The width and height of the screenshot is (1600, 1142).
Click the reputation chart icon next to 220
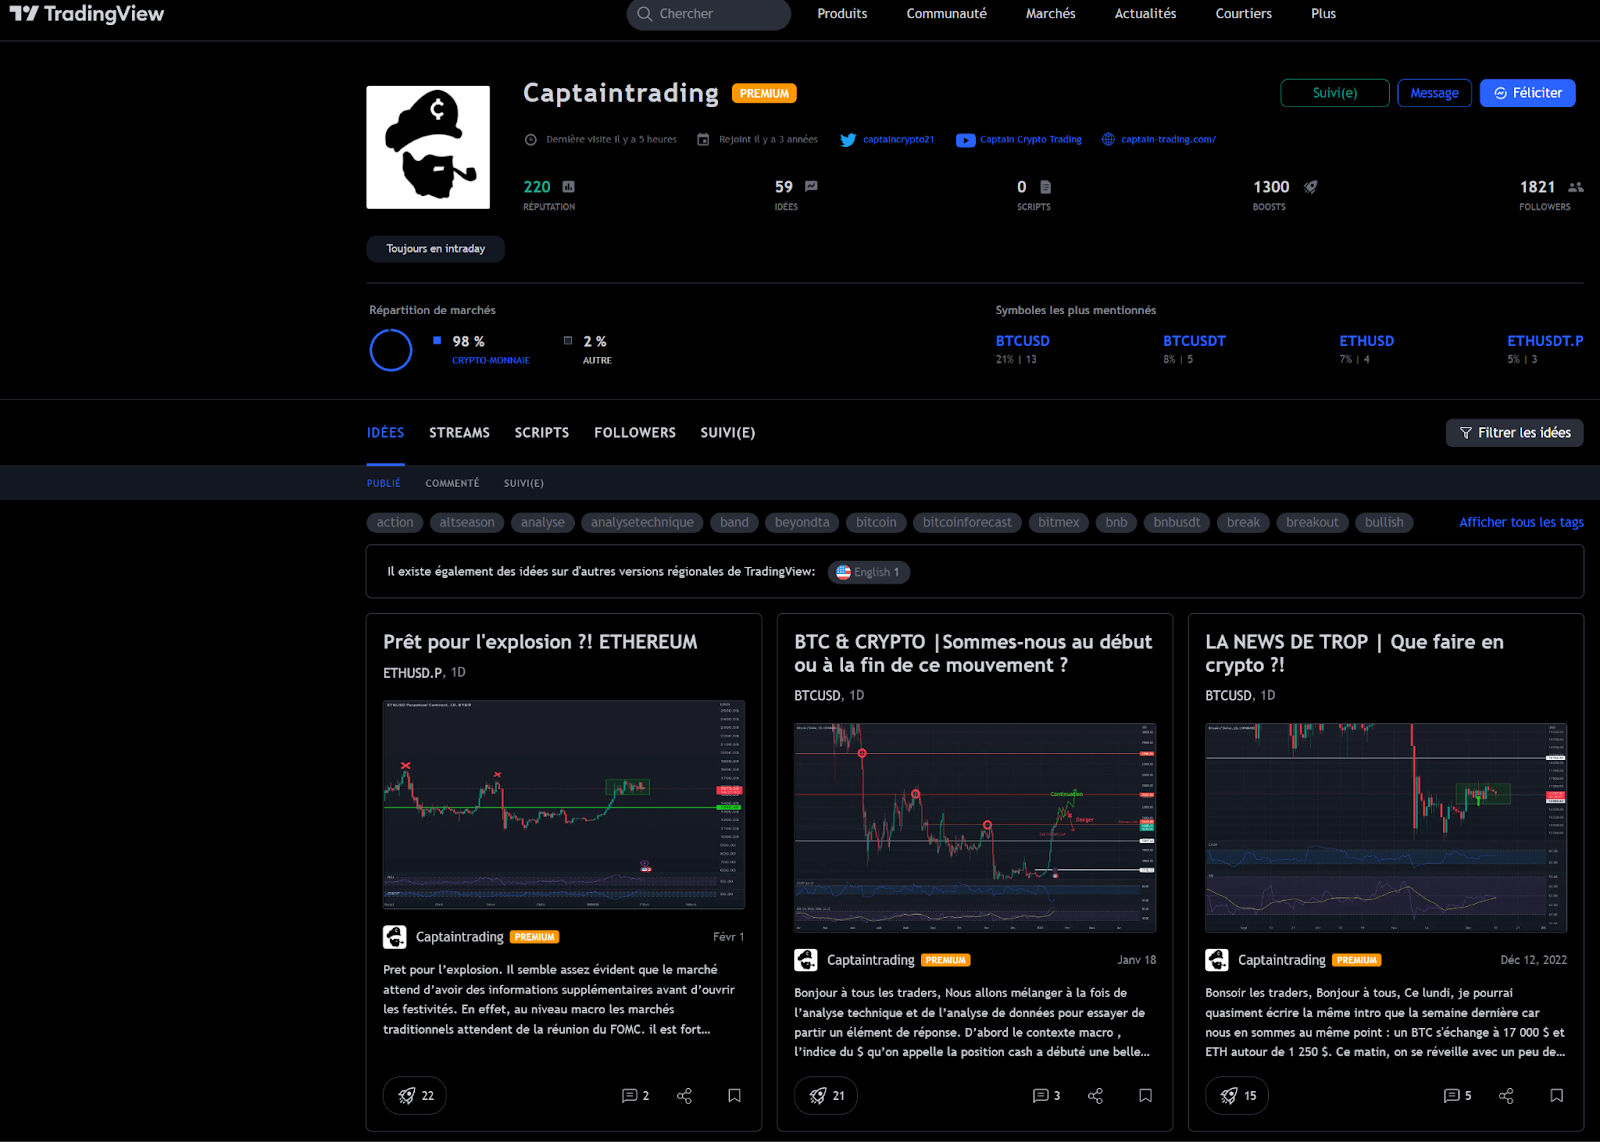pyautogui.click(x=569, y=187)
